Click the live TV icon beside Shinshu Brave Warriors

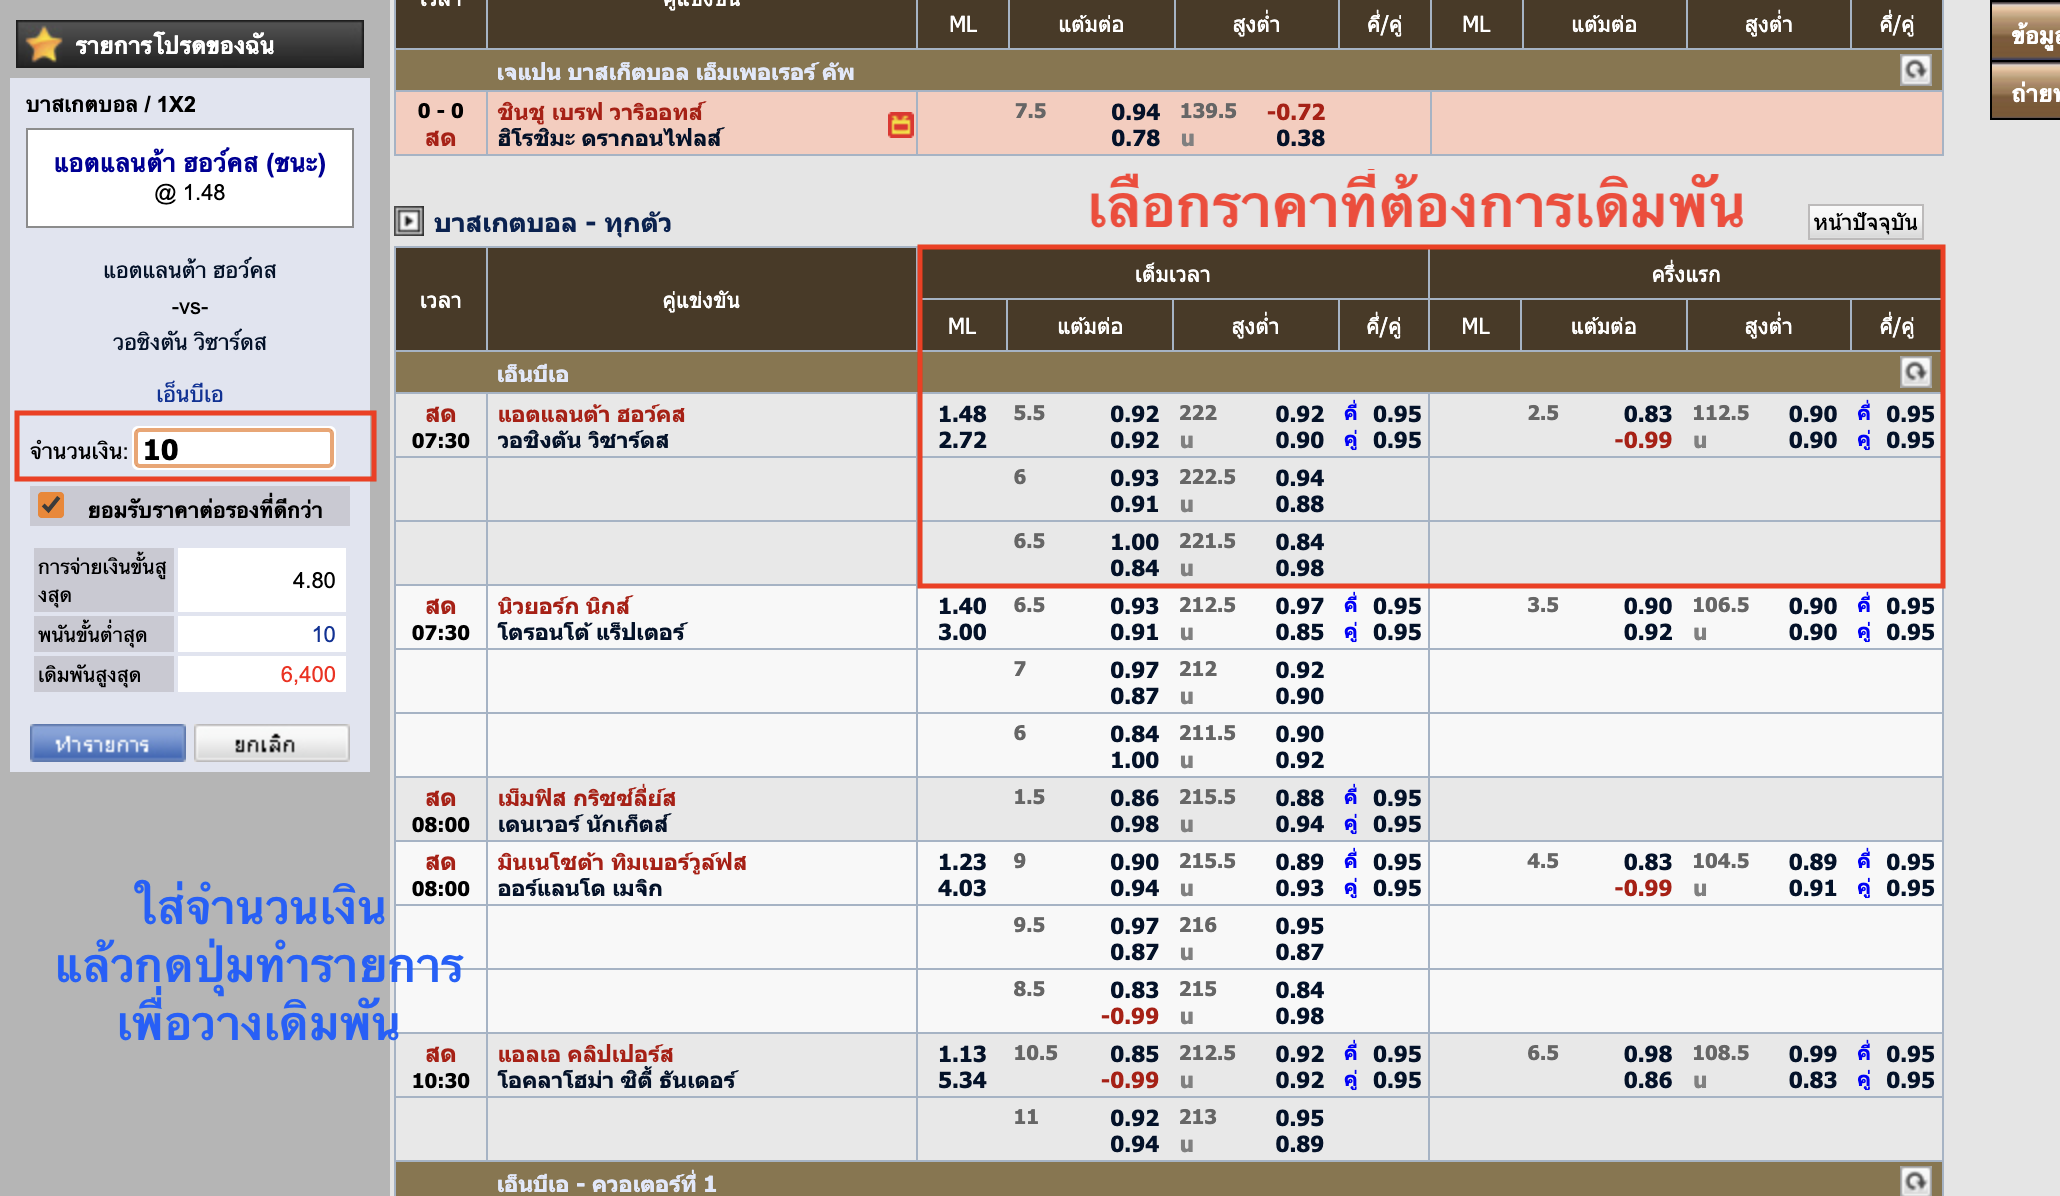coord(900,125)
